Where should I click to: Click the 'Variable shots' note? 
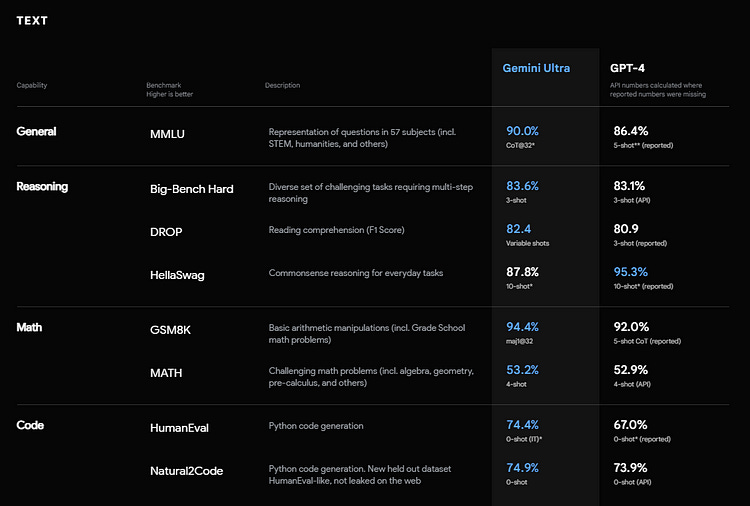[x=528, y=243]
